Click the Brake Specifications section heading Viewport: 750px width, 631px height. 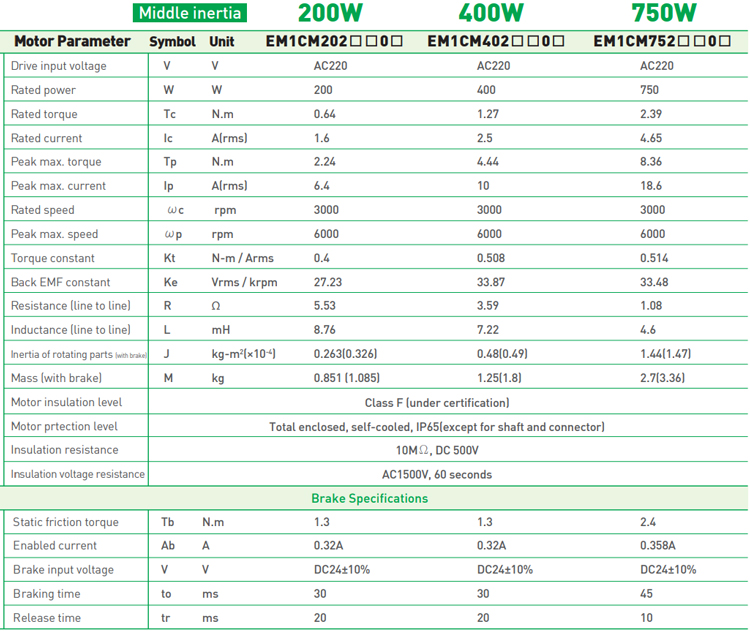pyautogui.click(x=370, y=498)
